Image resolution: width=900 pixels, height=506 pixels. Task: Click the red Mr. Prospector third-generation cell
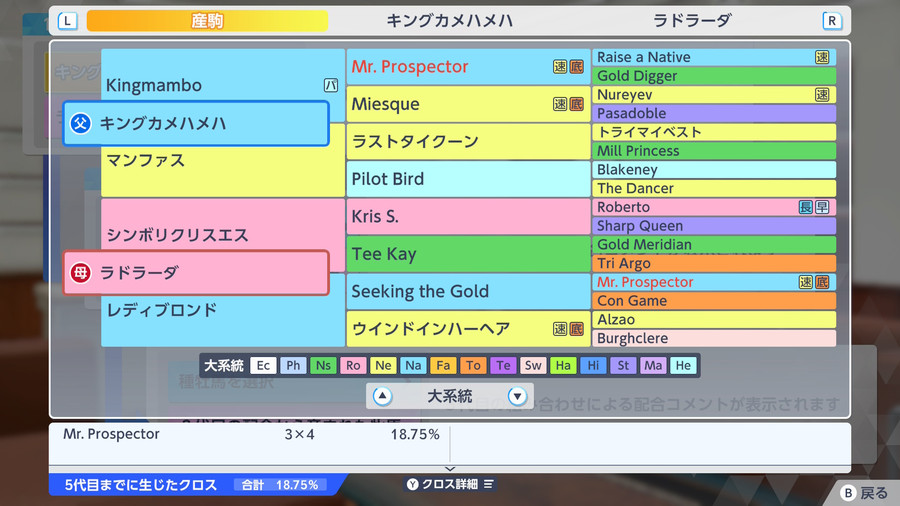(468, 67)
